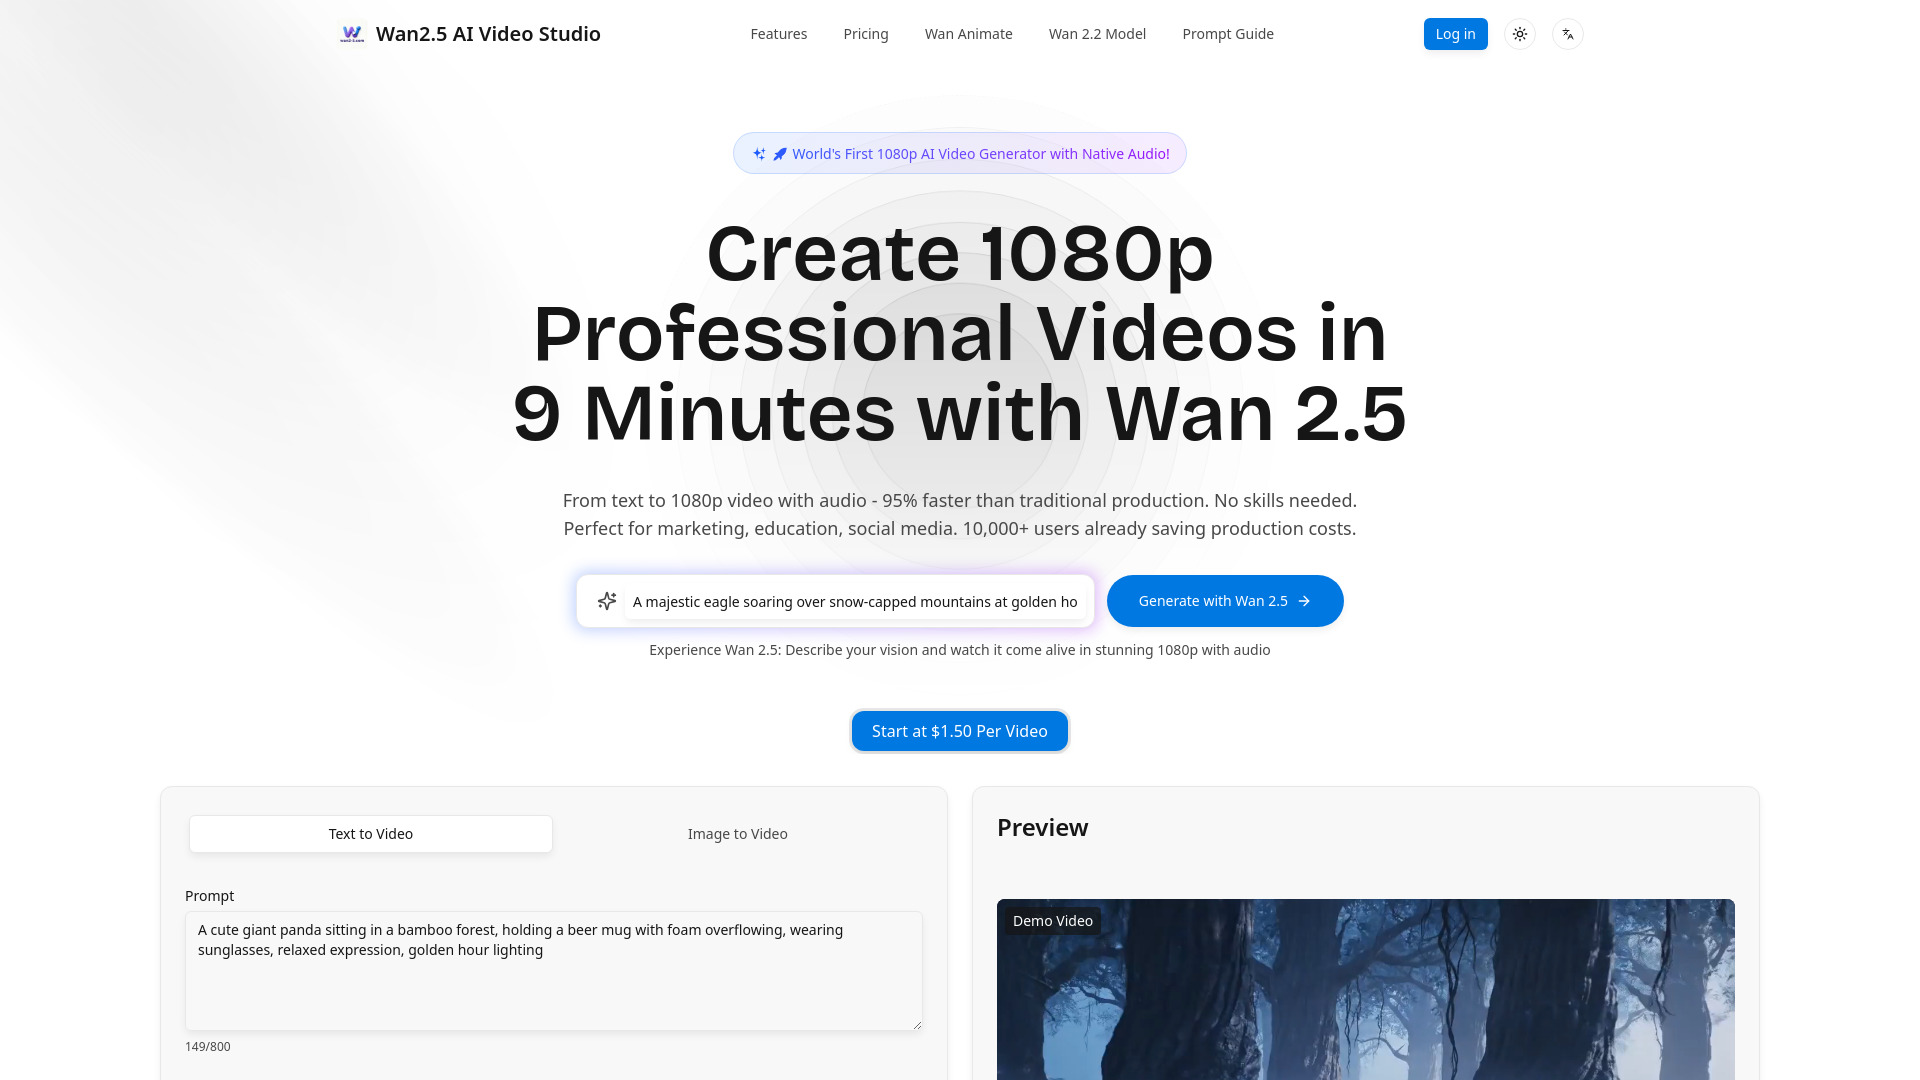The image size is (1920, 1080).
Task: Click the Wan2.5 Studio logo icon
Action: click(351, 33)
